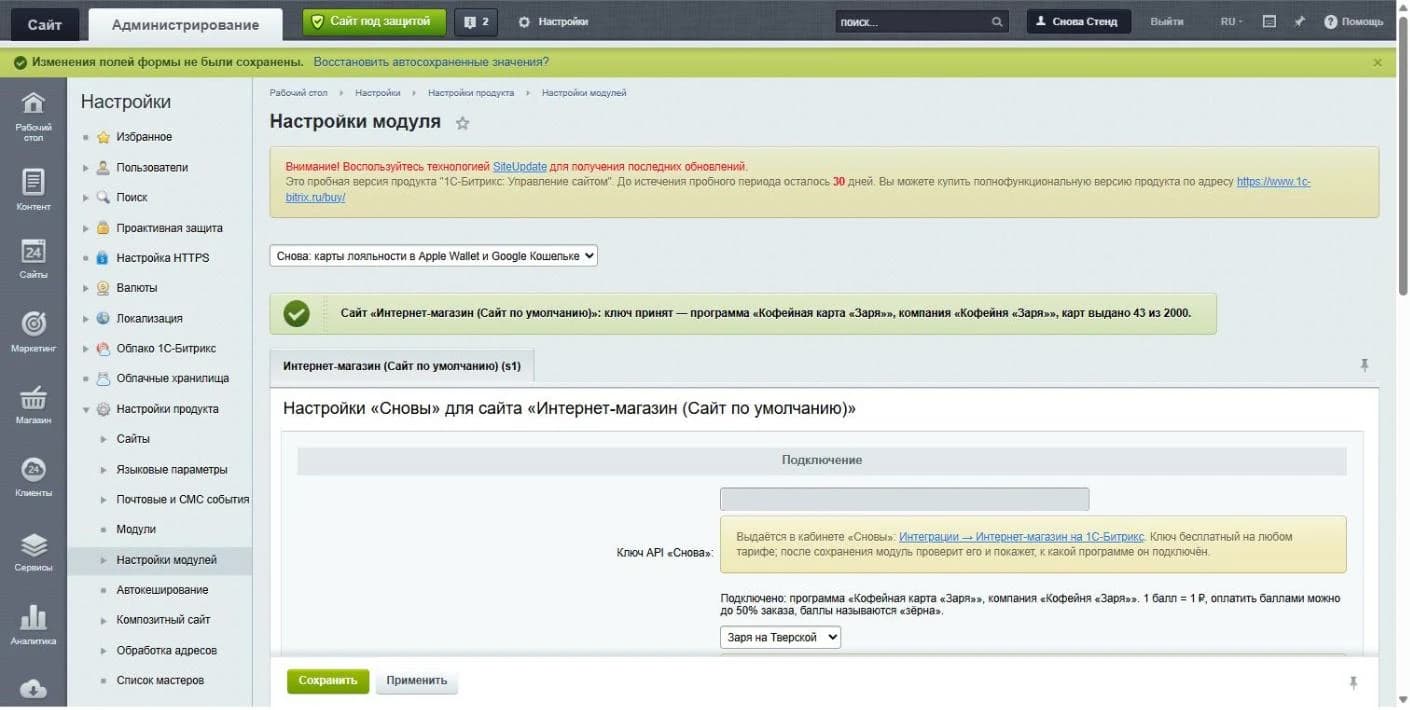
Task: Click the pin icon in top bar
Action: [x=1299, y=21]
